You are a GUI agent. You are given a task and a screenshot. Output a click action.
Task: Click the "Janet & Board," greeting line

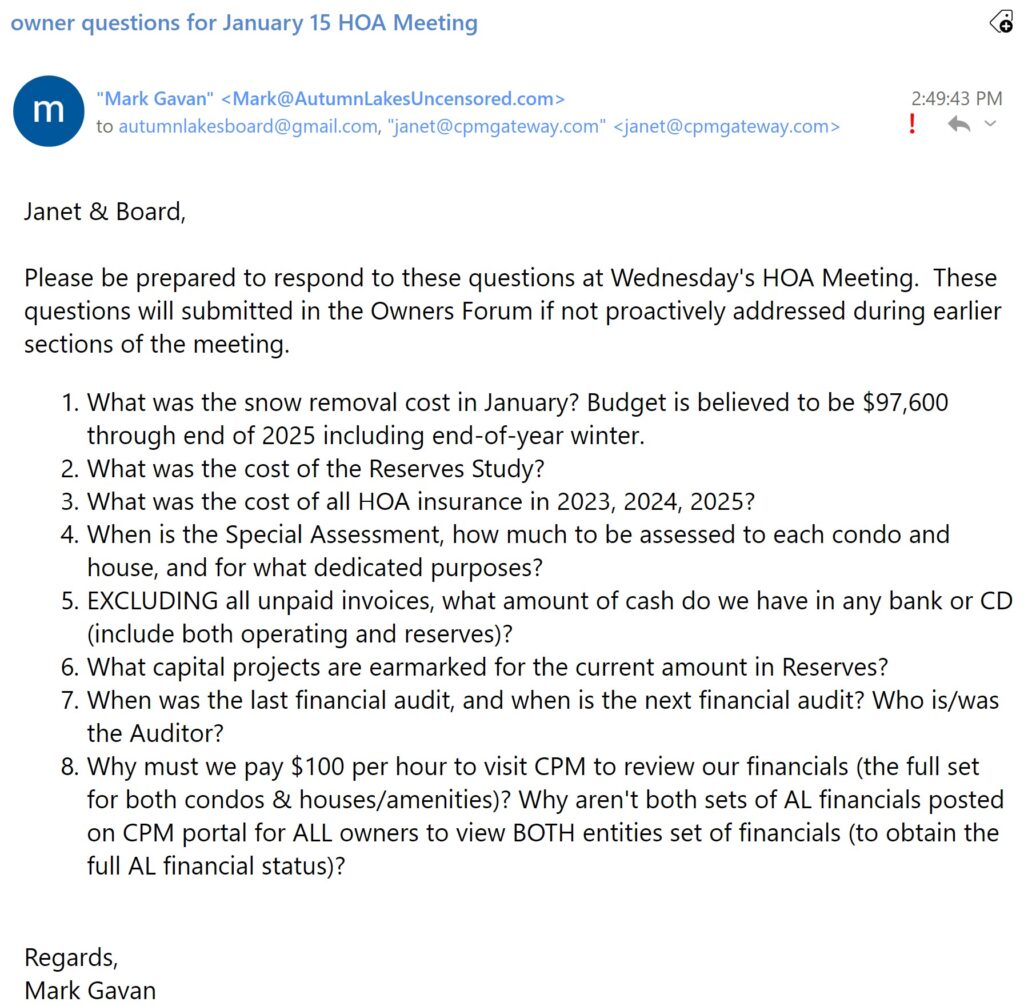[105, 213]
